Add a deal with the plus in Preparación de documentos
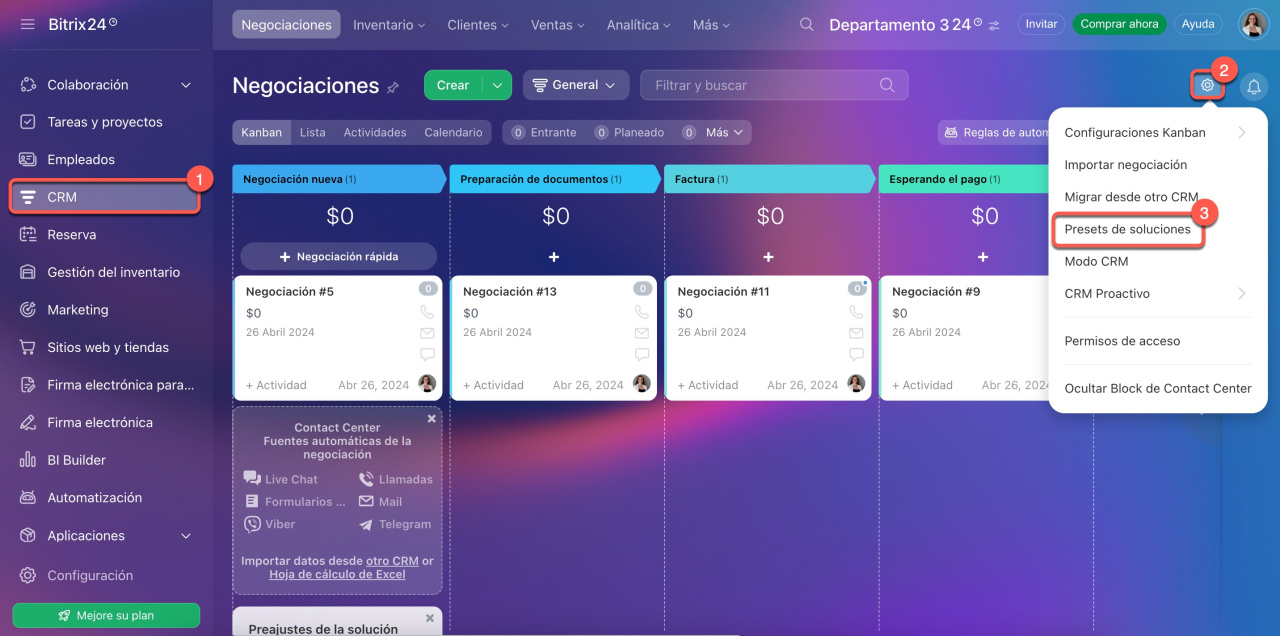 (554, 257)
